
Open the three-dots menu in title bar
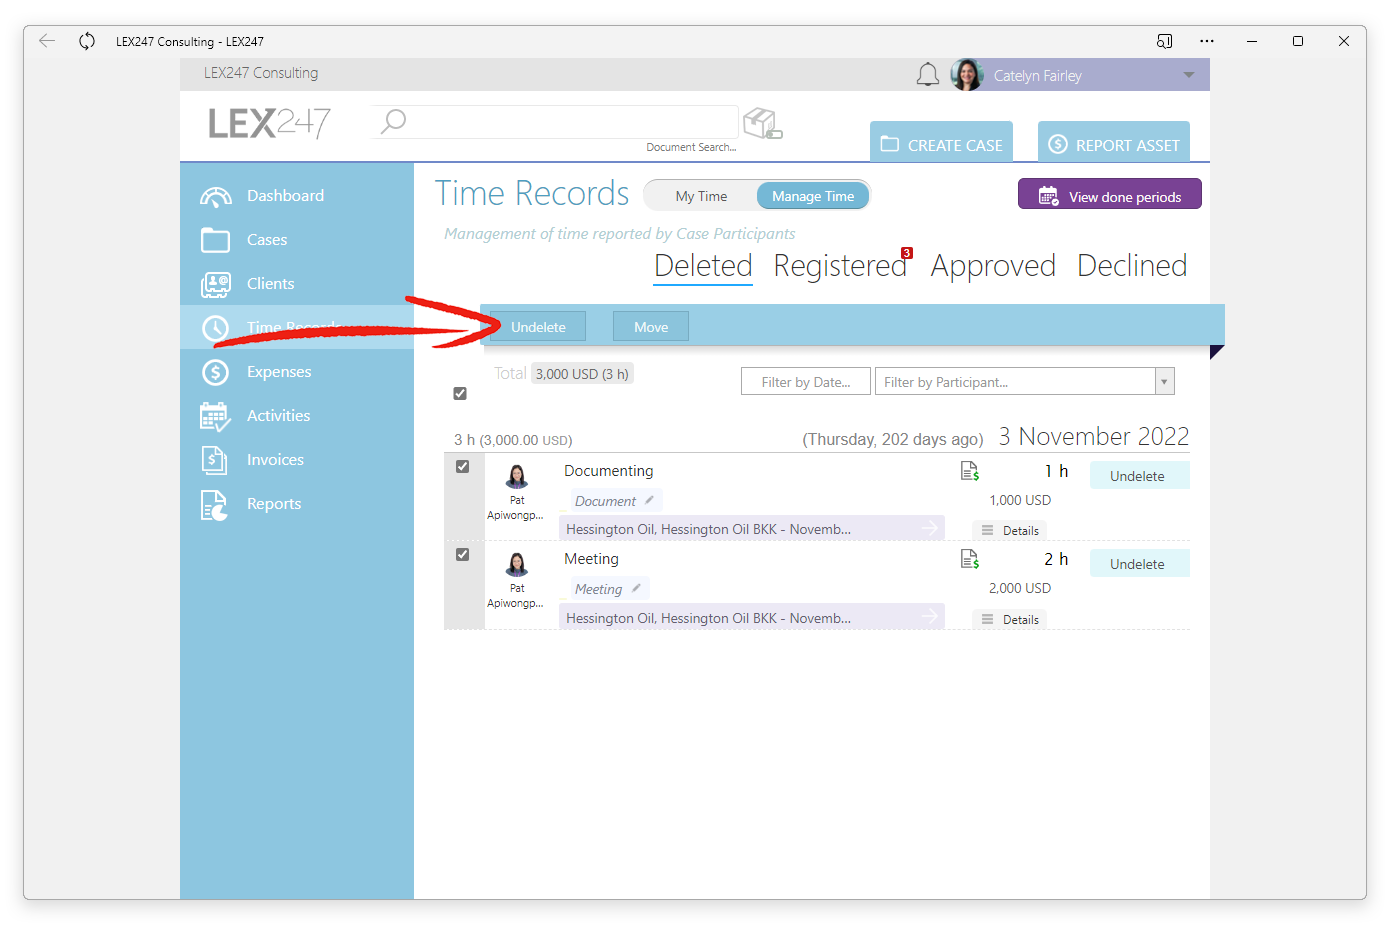click(1207, 41)
